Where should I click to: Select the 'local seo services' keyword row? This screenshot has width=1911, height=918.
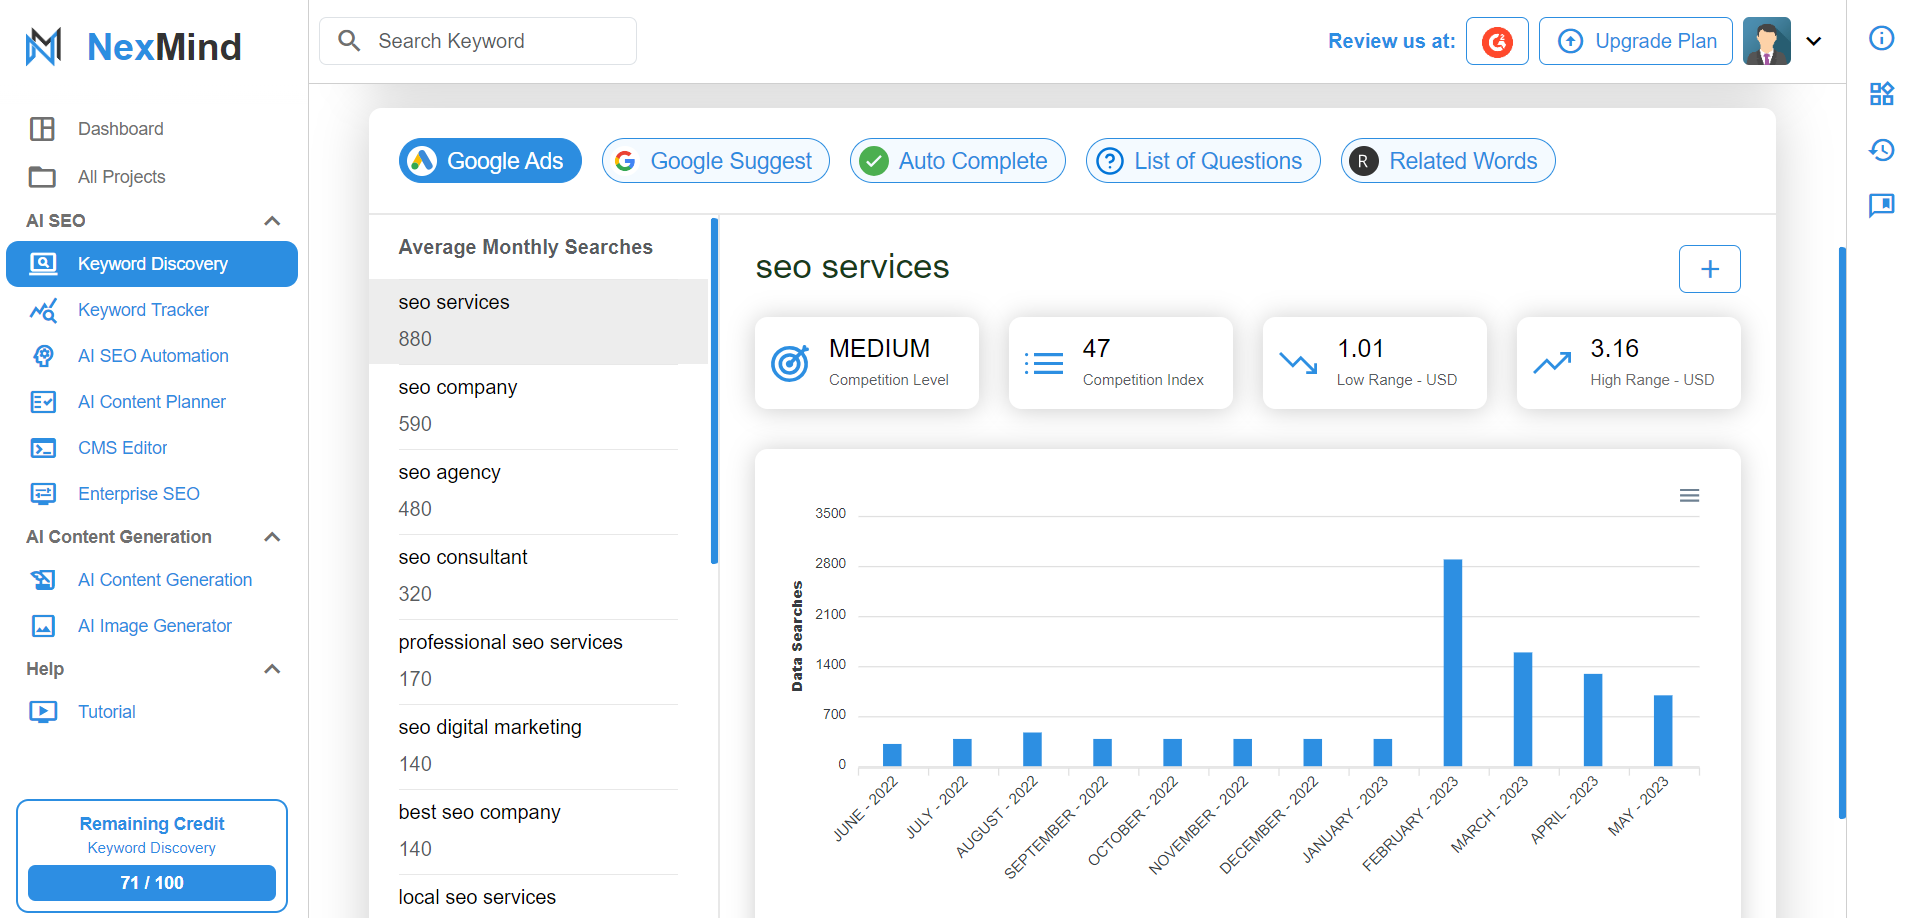pyautogui.click(x=538, y=897)
